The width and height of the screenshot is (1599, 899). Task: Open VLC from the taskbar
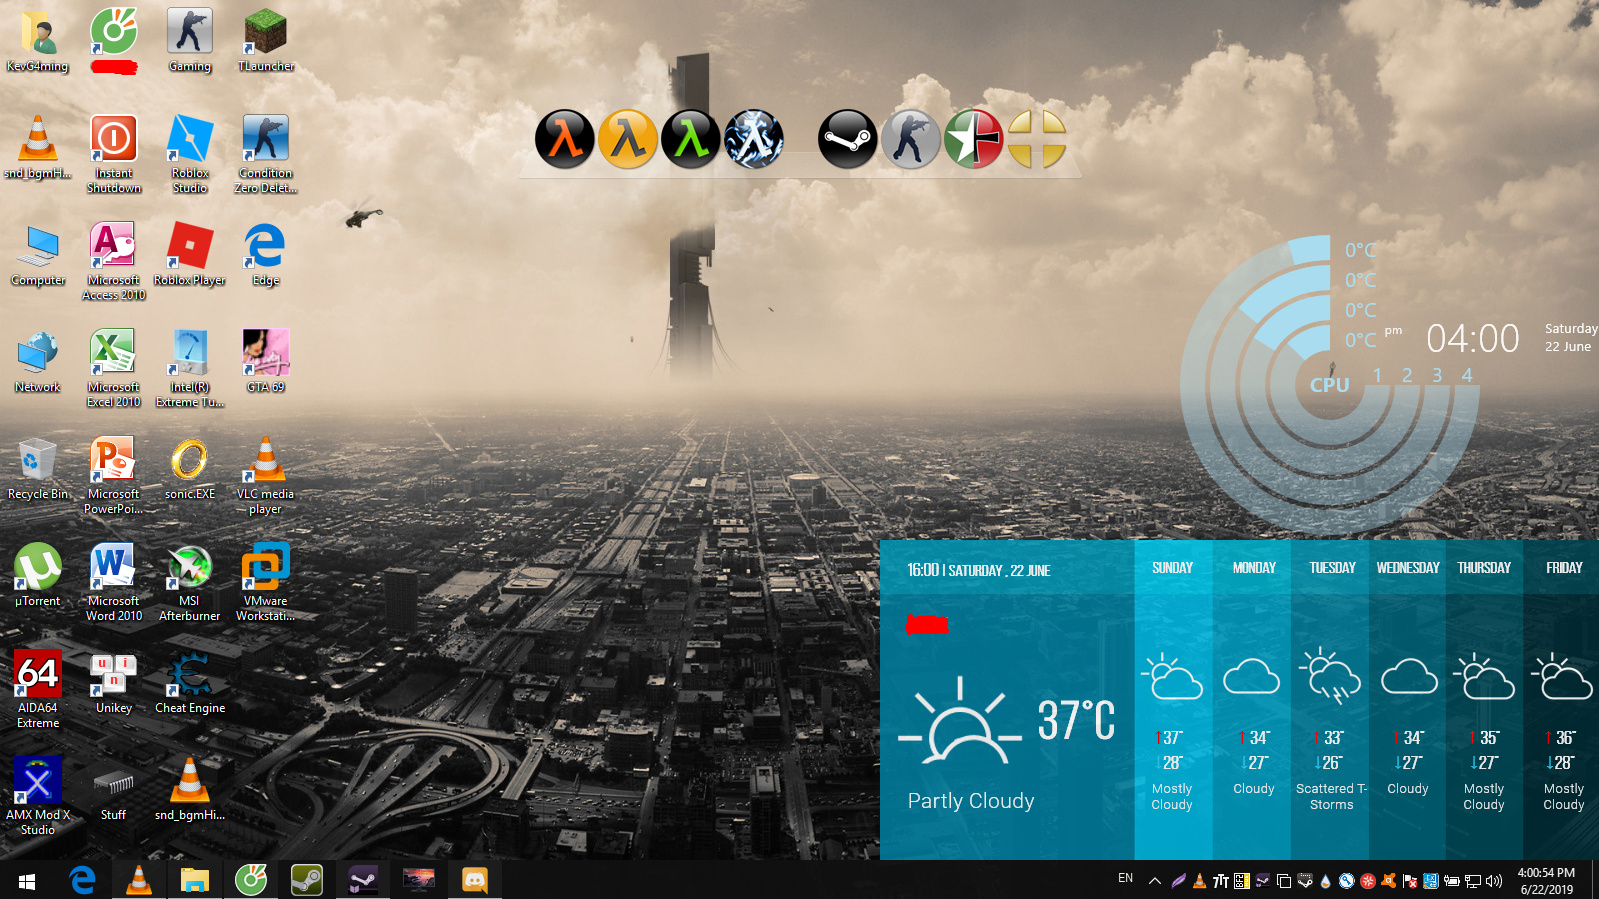(x=139, y=880)
